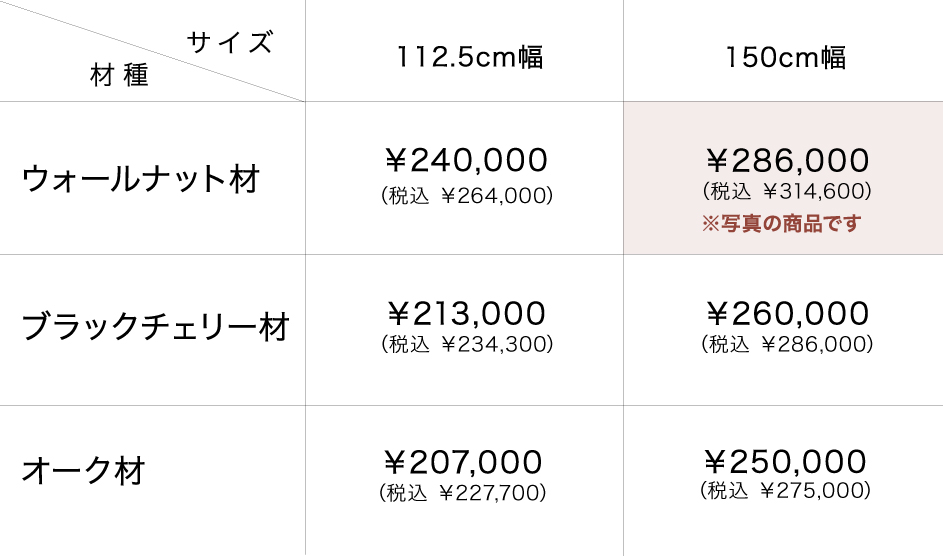Click tax-included price ¥234,300
The image size is (943, 556).
(x=466, y=345)
